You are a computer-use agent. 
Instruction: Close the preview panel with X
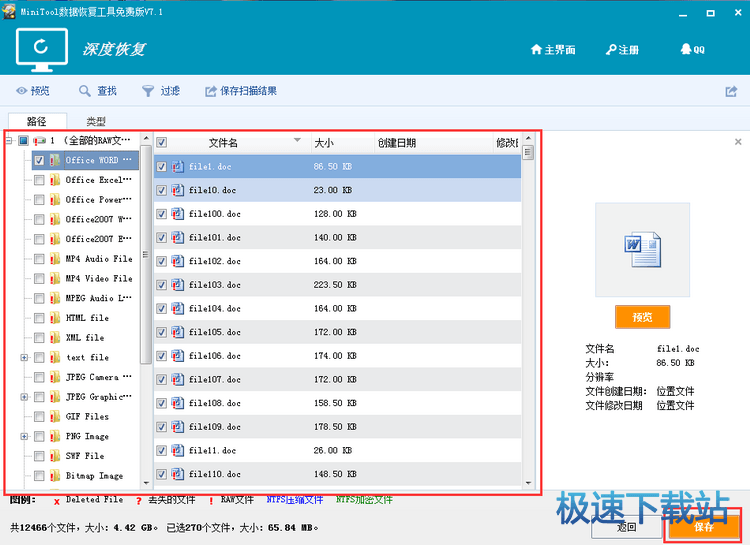(x=738, y=142)
